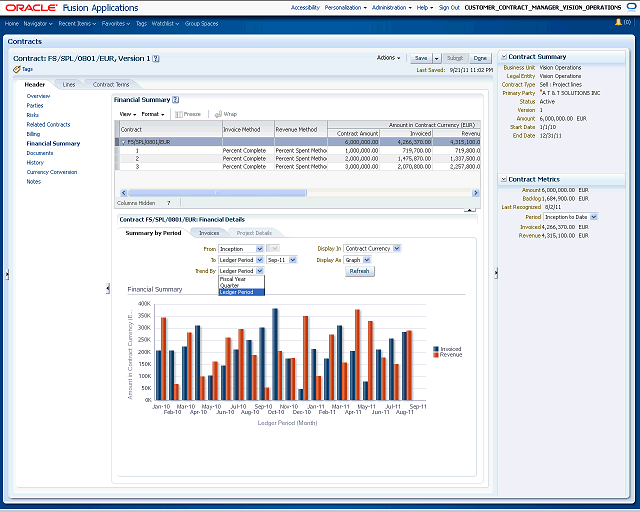Click left arrow of table scrollbar
The image size is (640, 512).
(x=124, y=193)
